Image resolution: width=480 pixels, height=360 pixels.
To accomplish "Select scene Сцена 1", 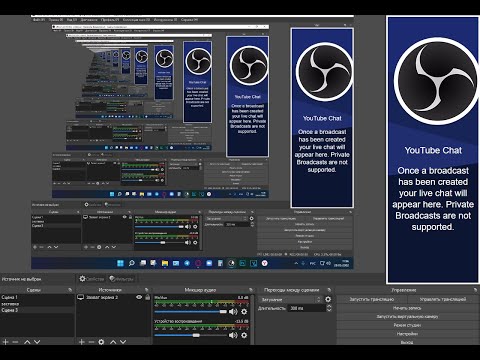I will coord(37,297).
